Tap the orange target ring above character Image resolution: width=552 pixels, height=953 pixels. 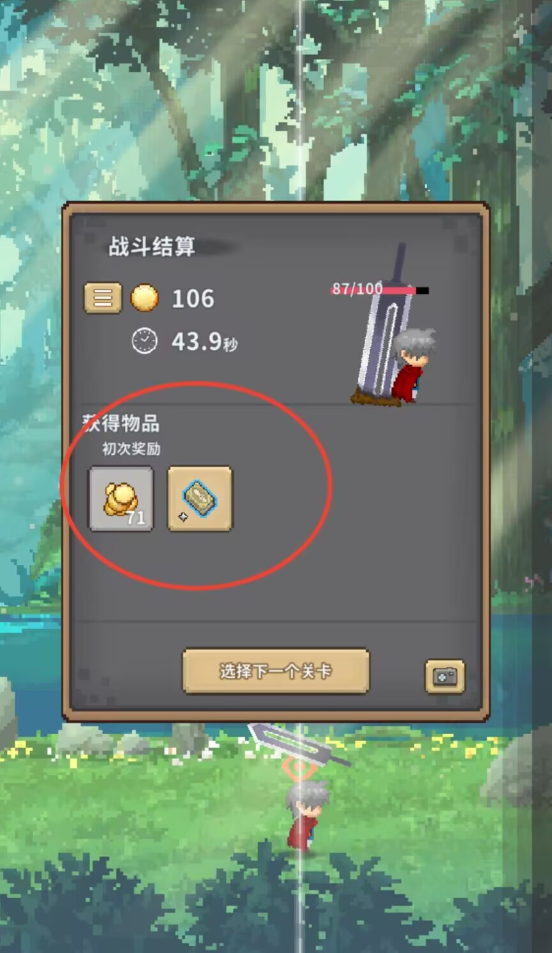coord(298,768)
